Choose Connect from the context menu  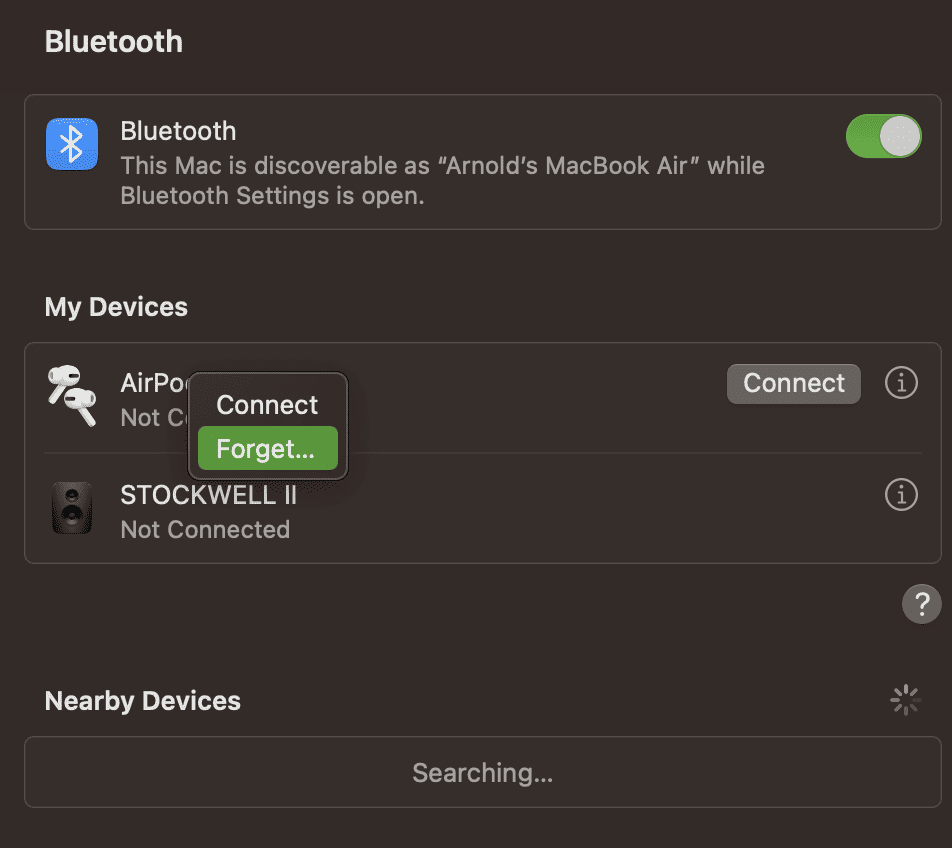coord(267,405)
